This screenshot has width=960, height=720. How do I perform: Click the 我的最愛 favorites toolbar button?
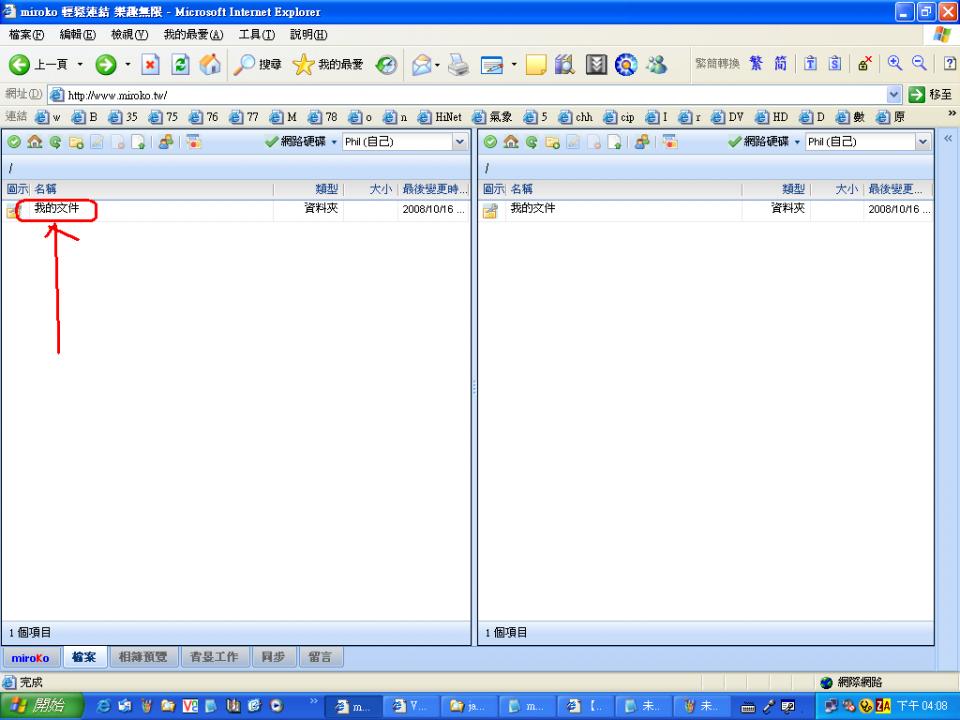[x=328, y=64]
